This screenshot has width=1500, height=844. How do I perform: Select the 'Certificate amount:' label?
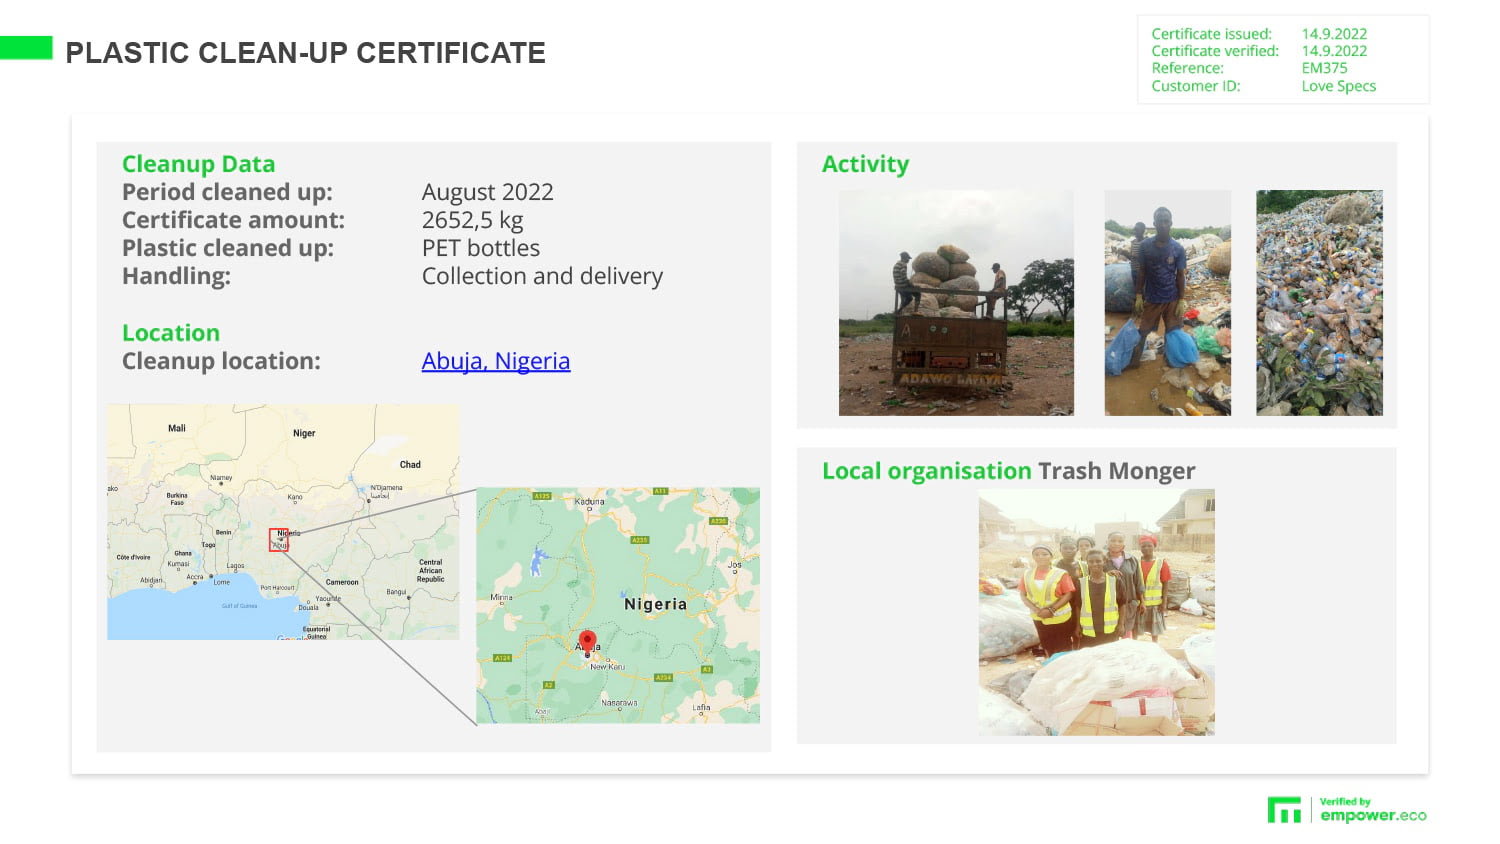point(233,220)
